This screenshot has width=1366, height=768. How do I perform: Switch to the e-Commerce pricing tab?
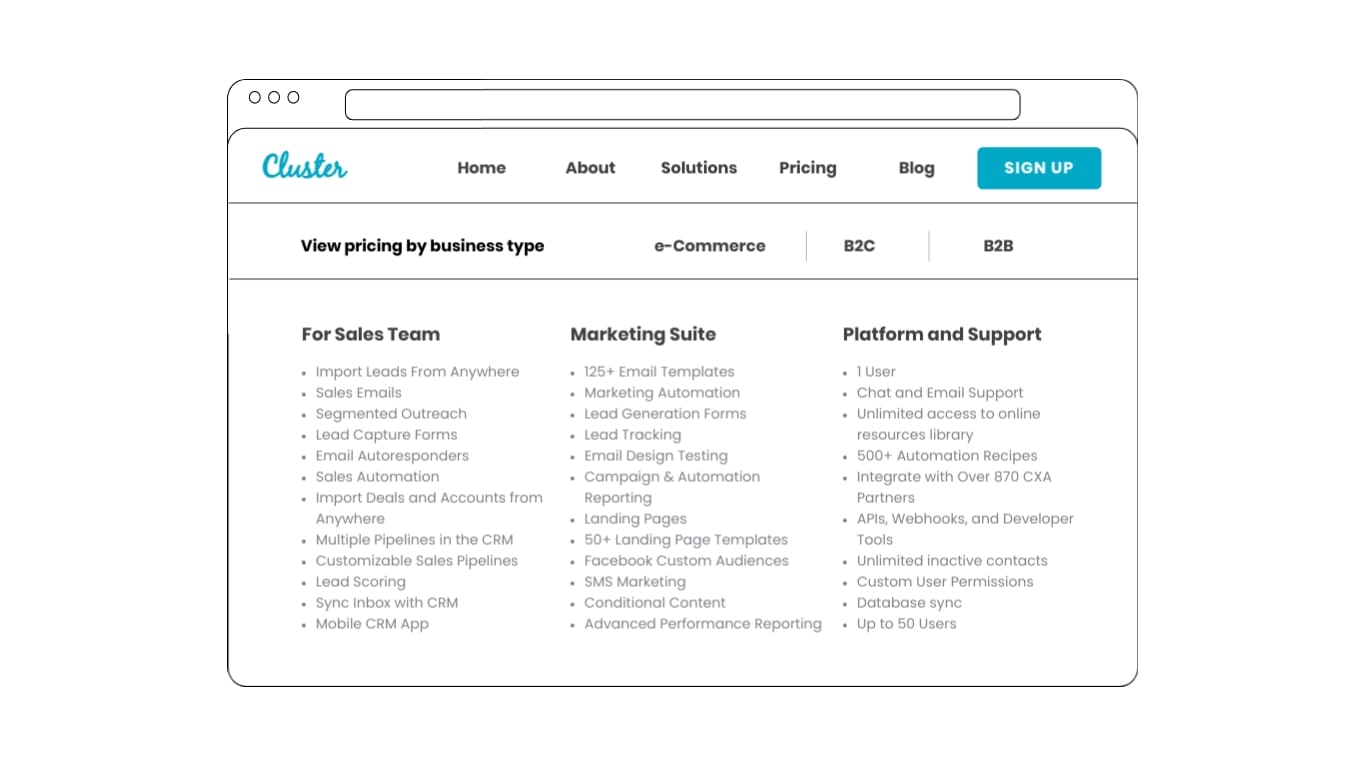coord(710,245)
